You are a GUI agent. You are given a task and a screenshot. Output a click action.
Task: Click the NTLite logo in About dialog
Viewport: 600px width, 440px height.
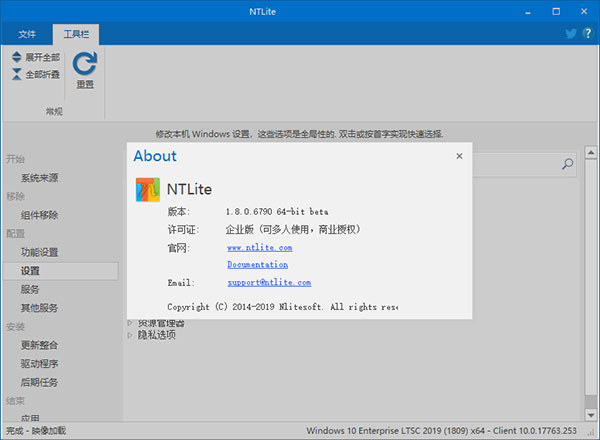[x=148, y=188]
